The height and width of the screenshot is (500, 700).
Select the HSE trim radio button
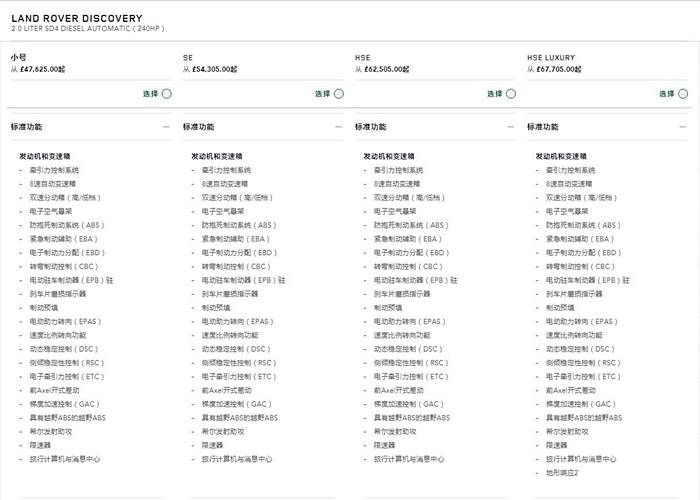(511, 94)
